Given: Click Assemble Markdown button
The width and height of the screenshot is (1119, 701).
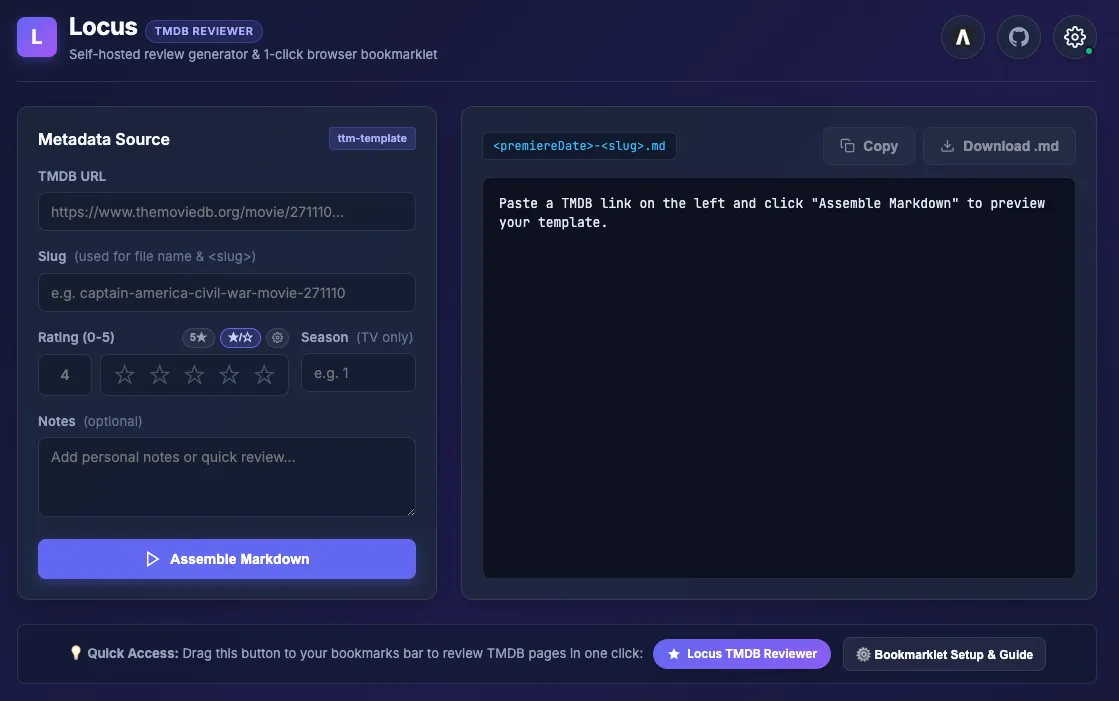Looking at the screenshot, I should pos(227,559).
